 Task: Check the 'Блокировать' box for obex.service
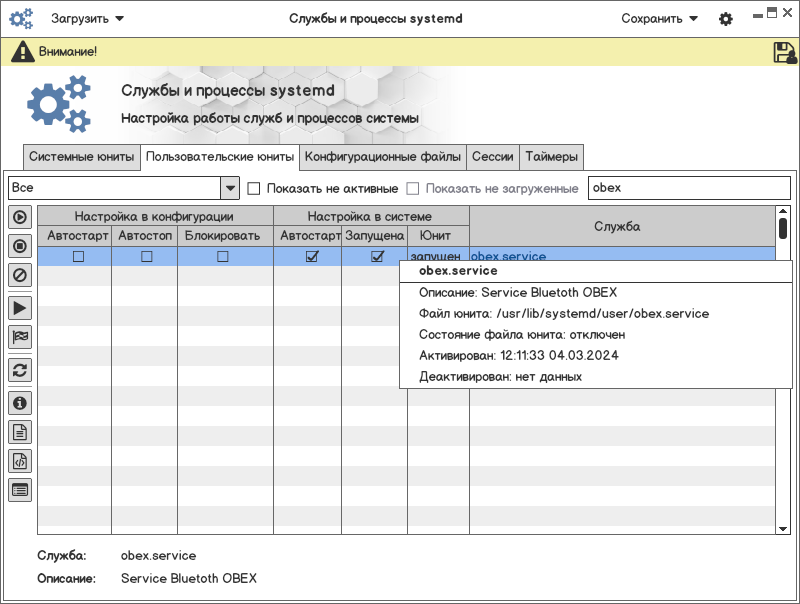[222, 257]
